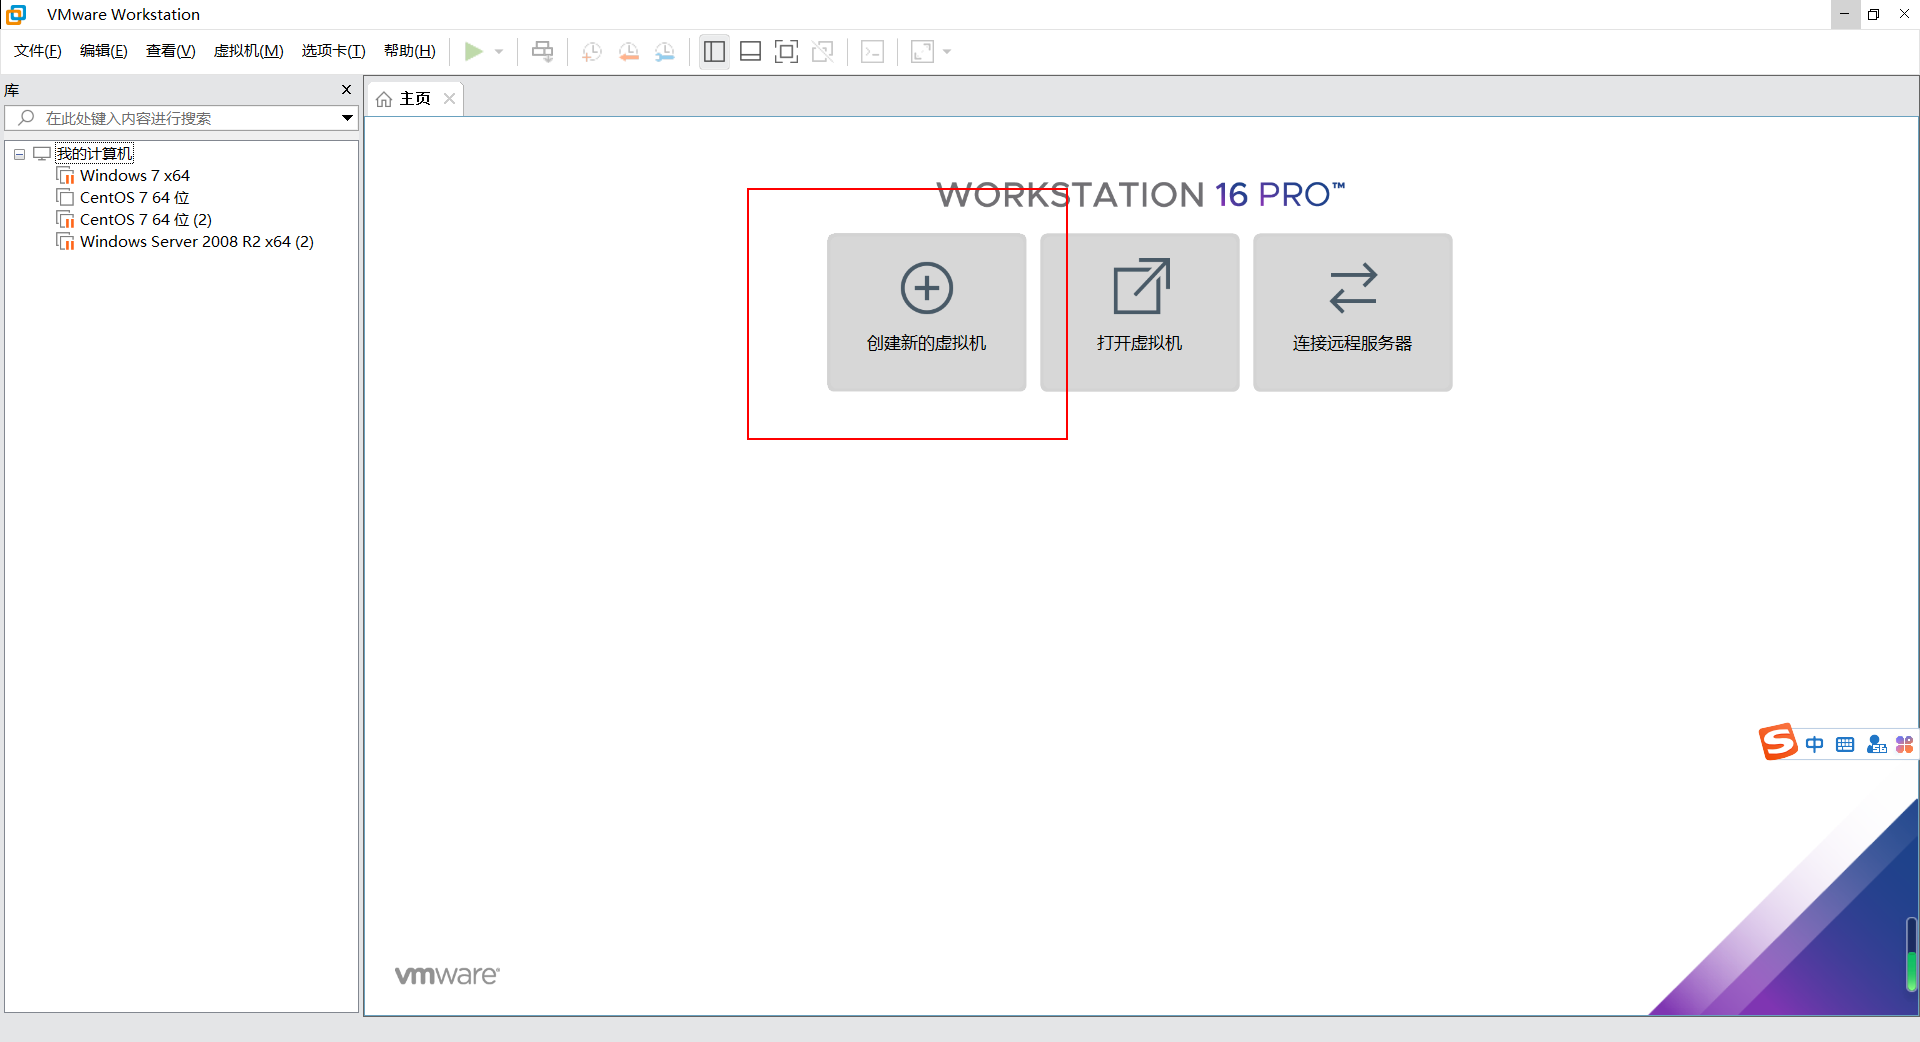Click the console view terminal icon
This screenshot has width=1920, height=1042.
point(872,51)
